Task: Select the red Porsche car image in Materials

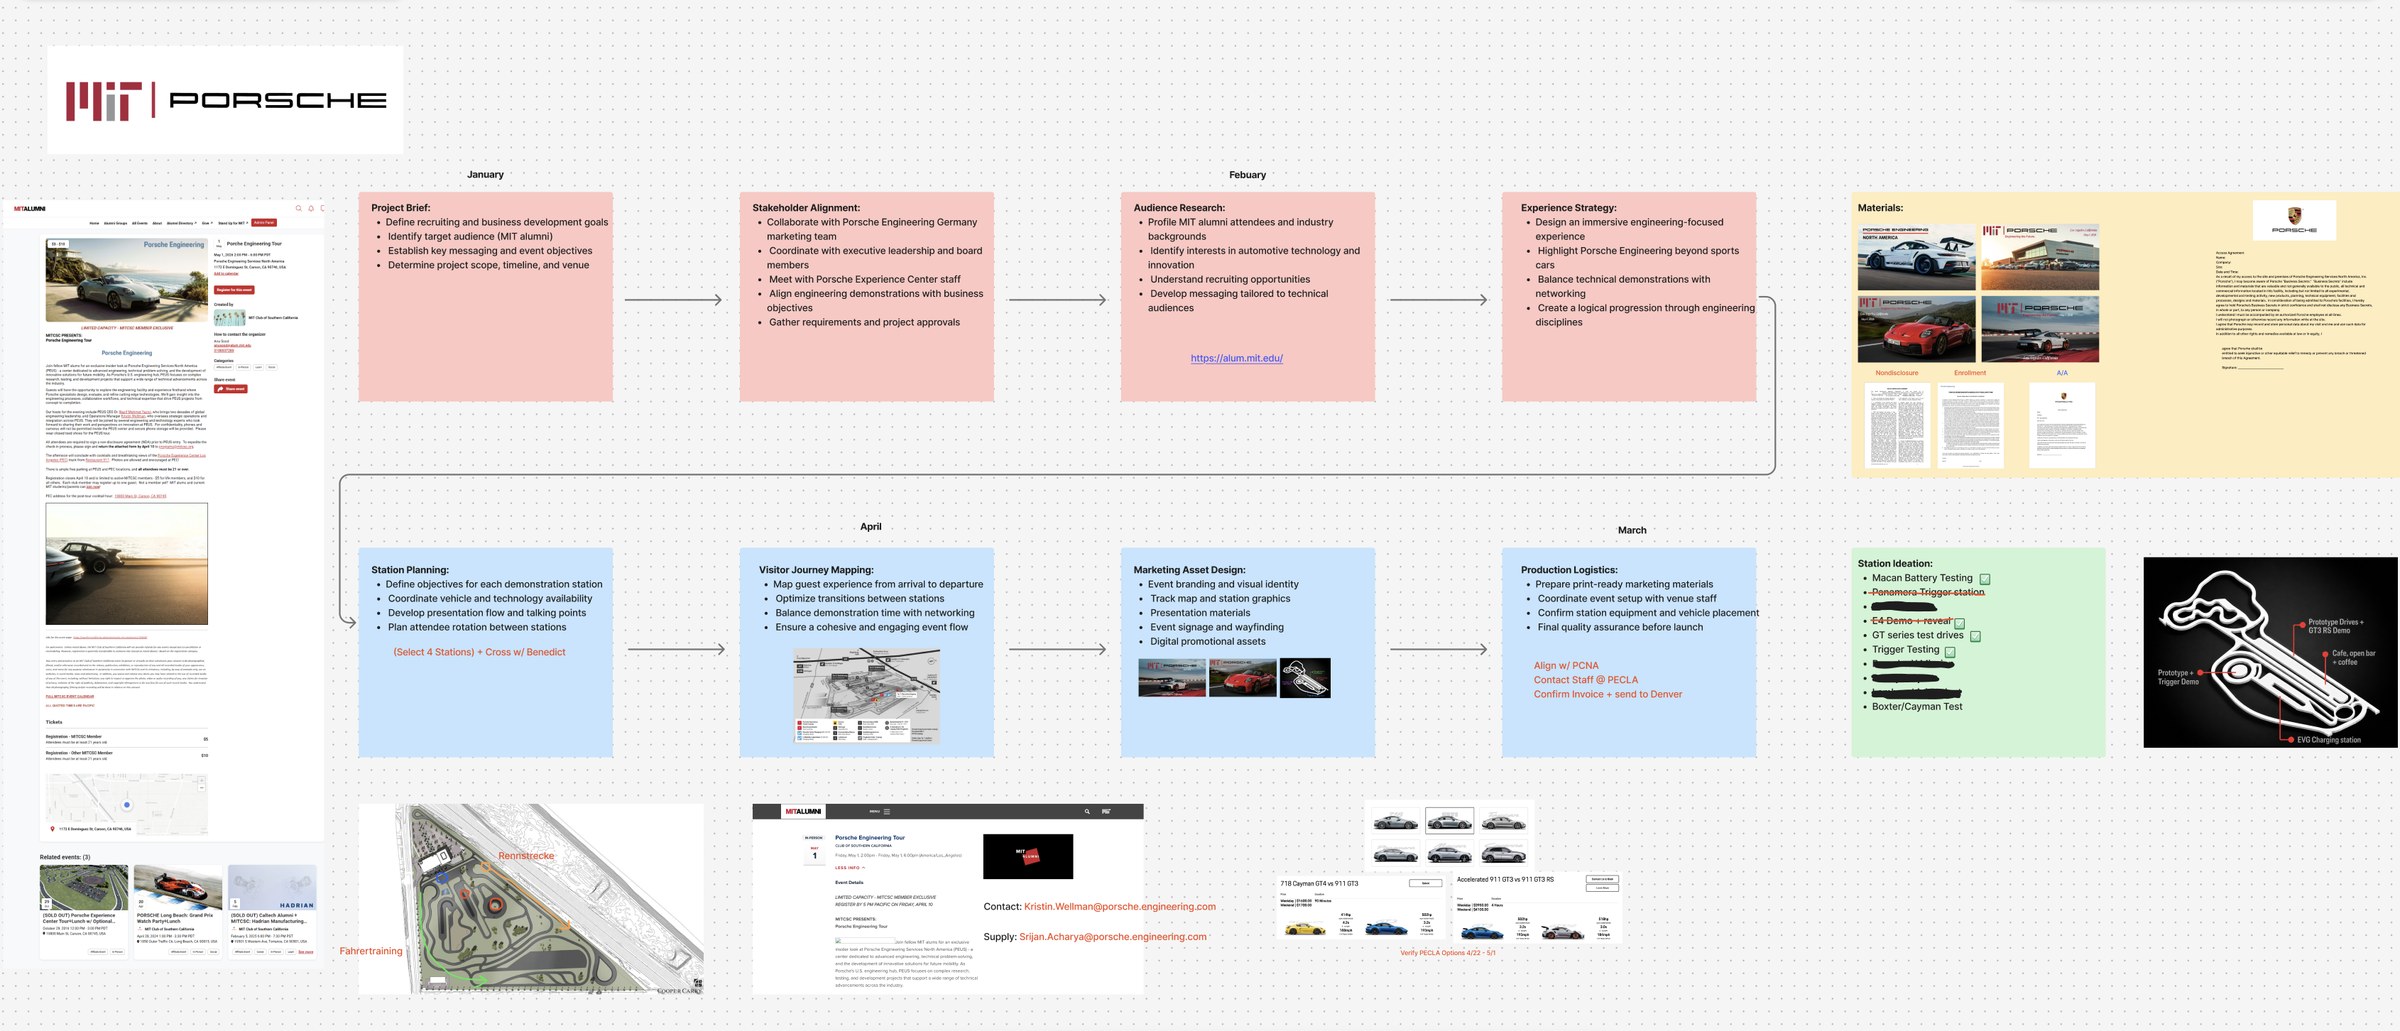Action: 1917,329
